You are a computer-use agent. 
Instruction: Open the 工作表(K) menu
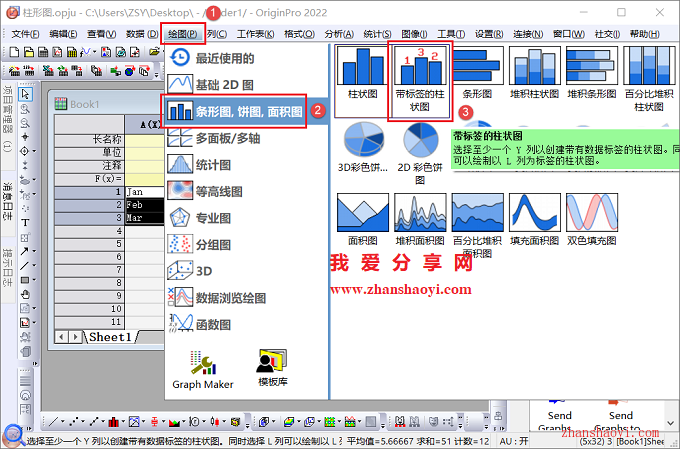click(x=256, y=34)
